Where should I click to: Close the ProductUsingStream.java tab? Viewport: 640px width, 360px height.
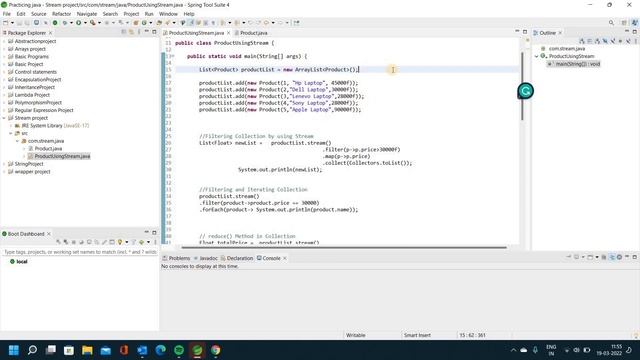229,33
